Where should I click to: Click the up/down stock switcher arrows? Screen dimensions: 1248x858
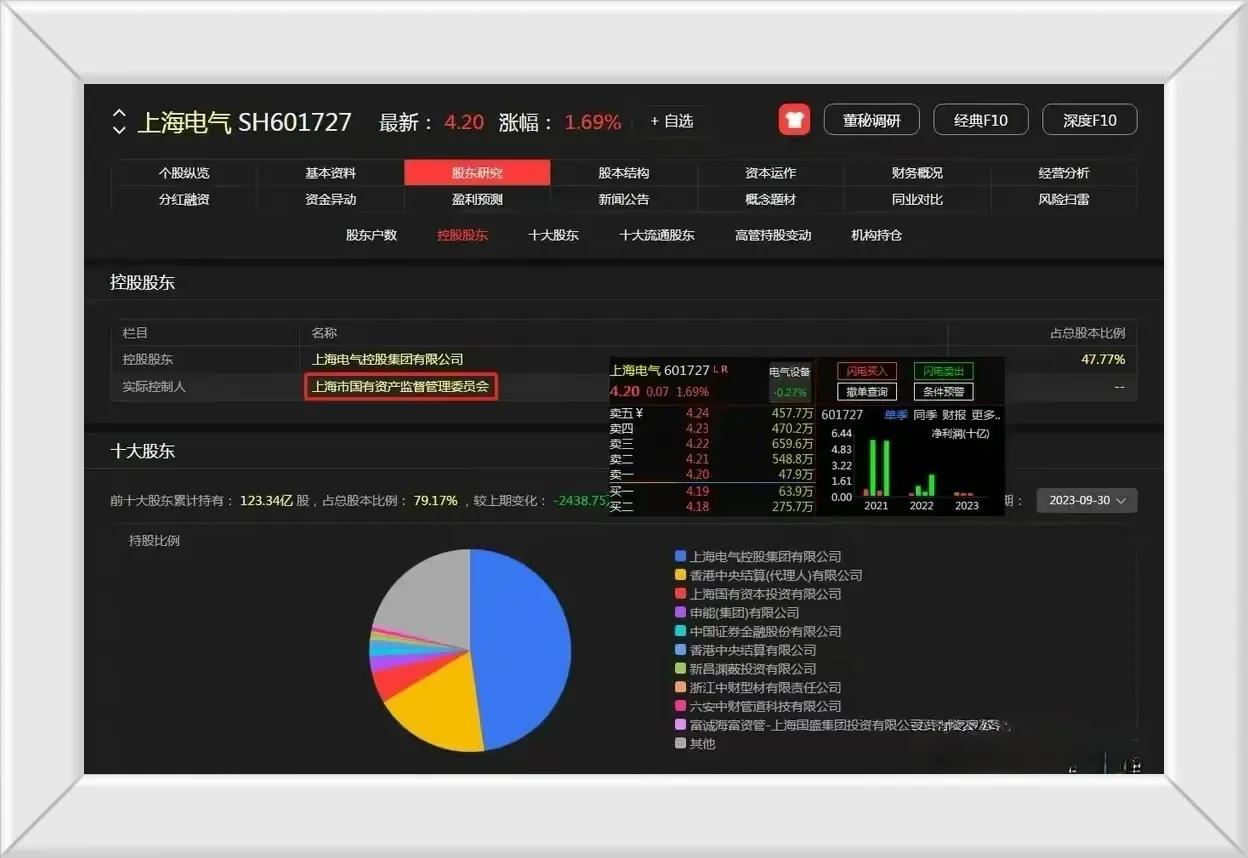(119, 122)
